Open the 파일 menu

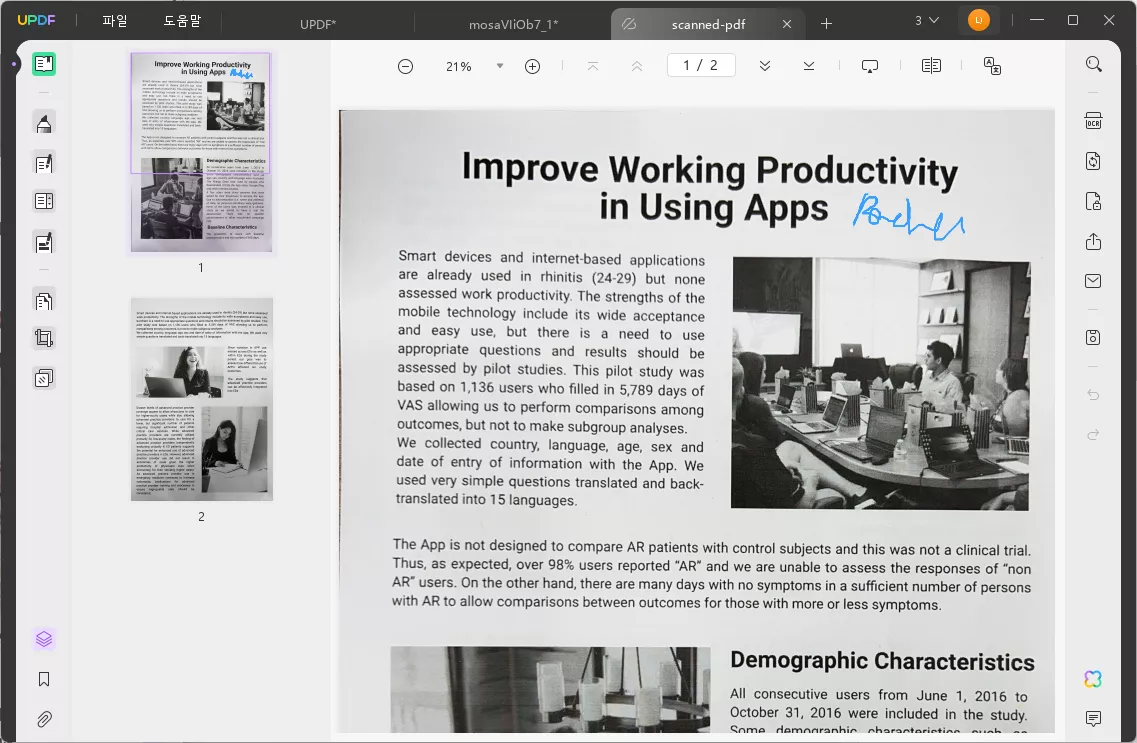(x=115, y=21)
